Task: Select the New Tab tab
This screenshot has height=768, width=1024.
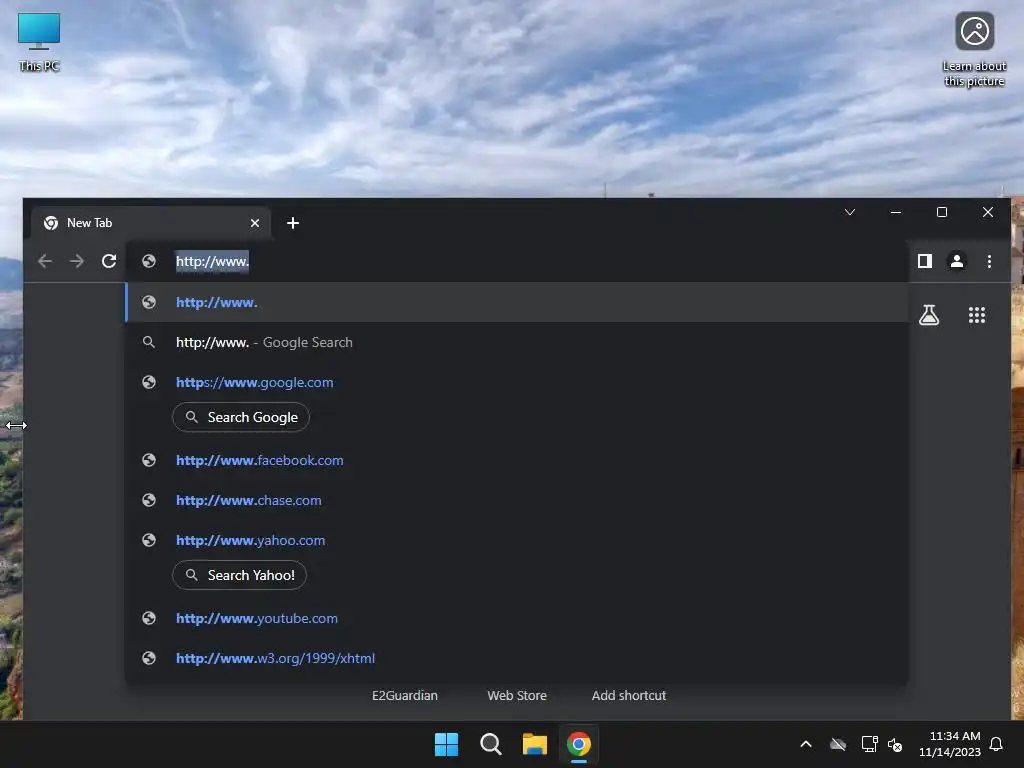Action: [x=152, y=223]
